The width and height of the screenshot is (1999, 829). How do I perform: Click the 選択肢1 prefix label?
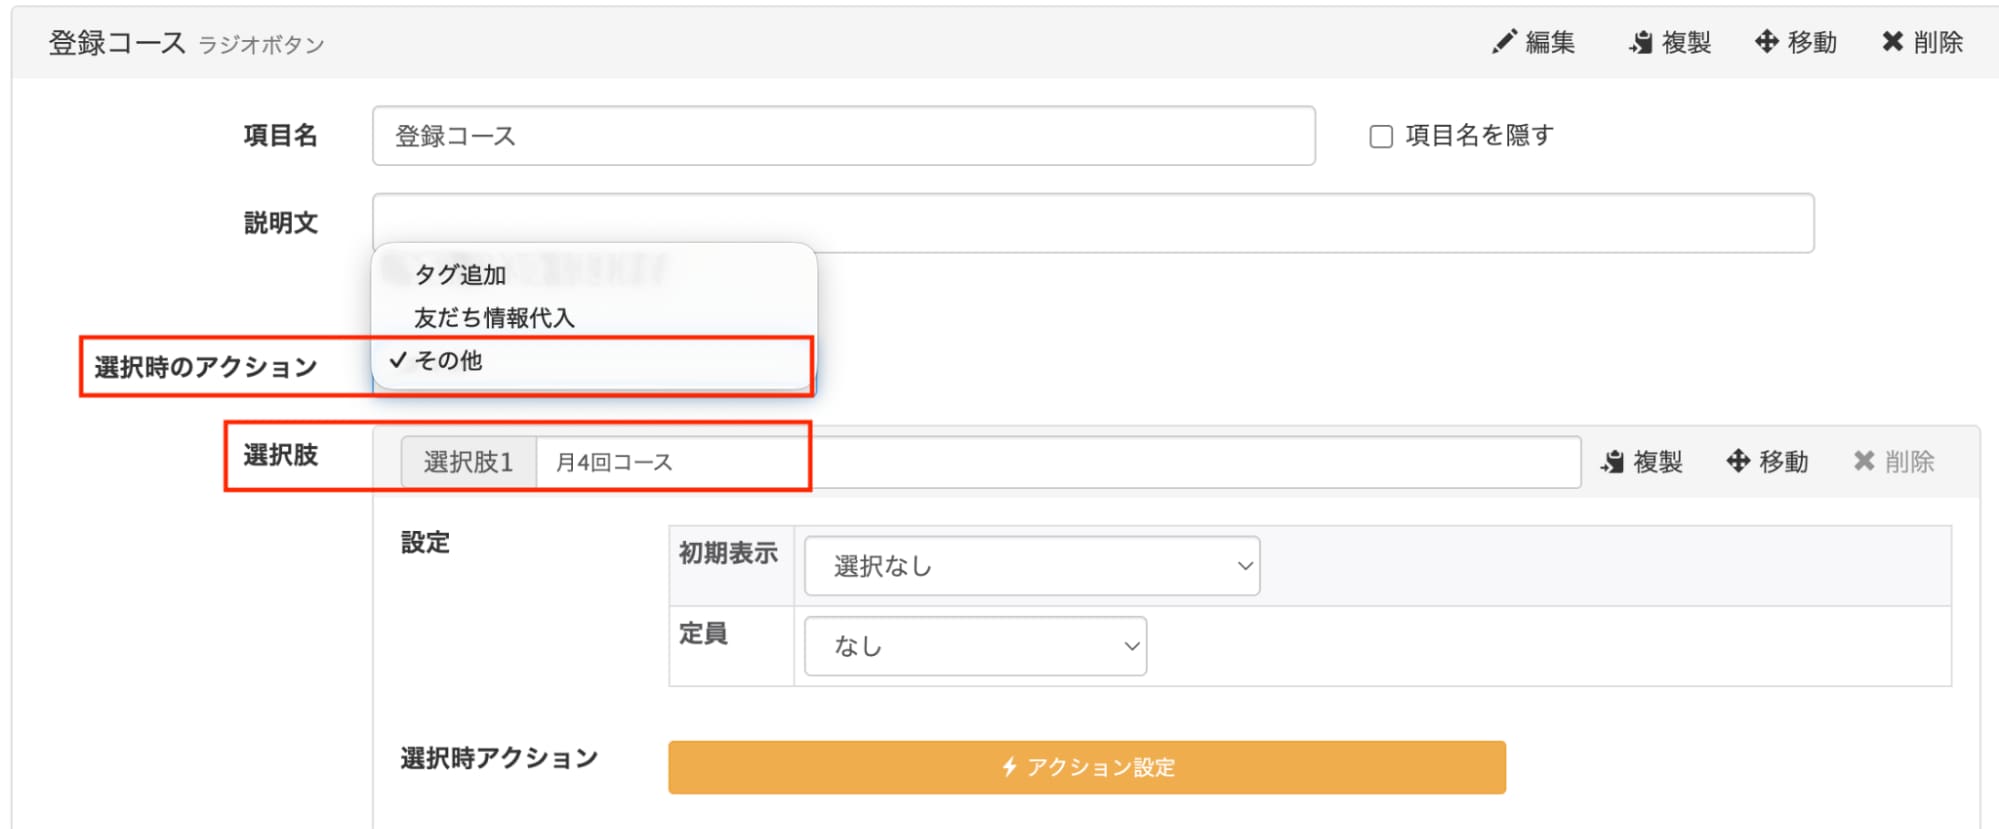468,462
